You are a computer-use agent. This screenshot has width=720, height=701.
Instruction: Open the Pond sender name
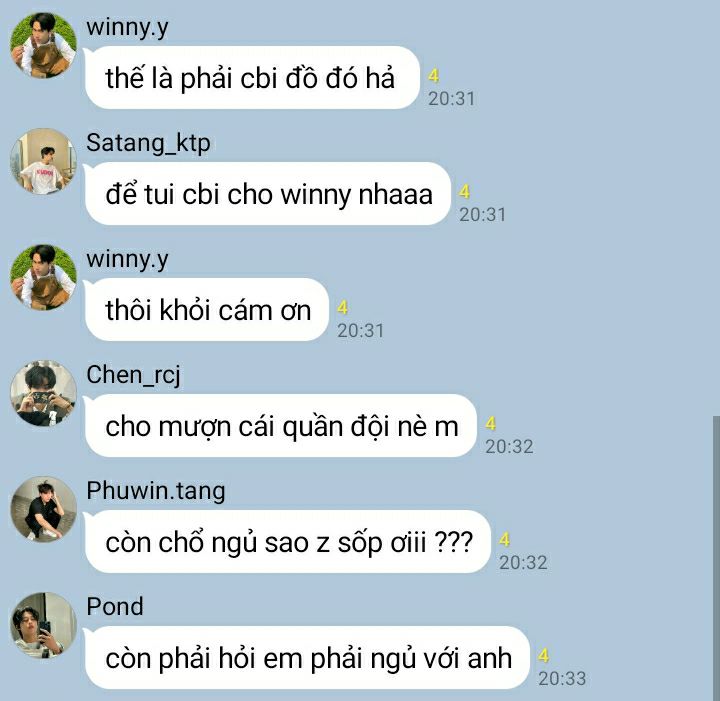coord(115,606)
